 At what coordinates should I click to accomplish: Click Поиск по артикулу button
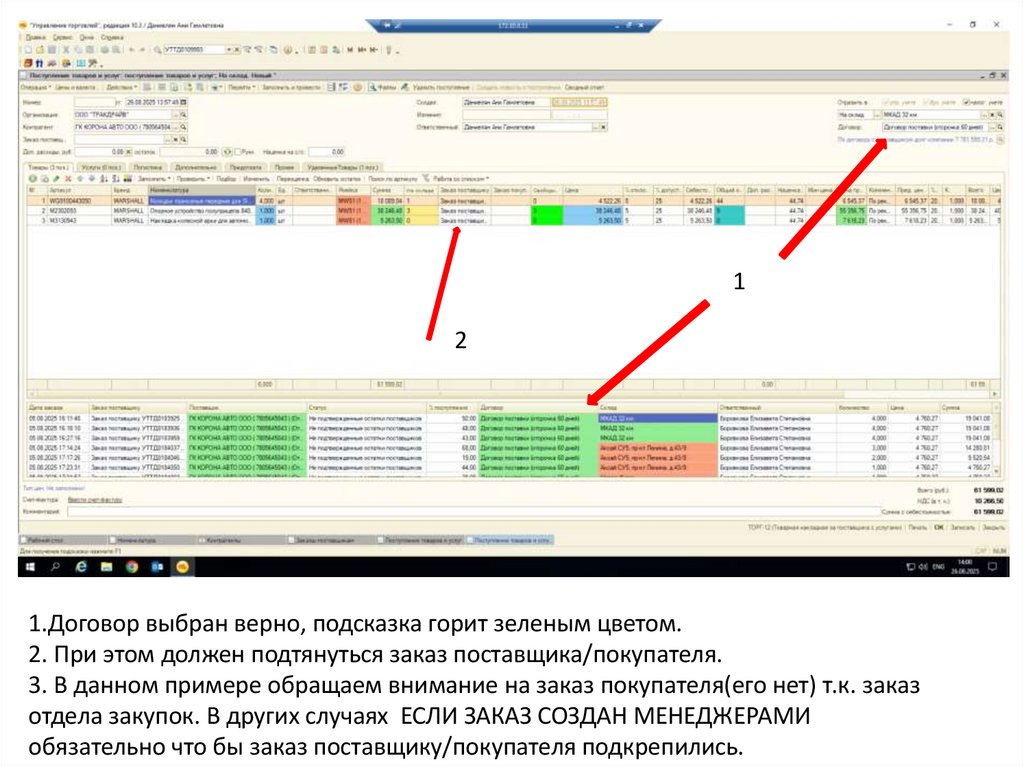click(x=392, y=178)
